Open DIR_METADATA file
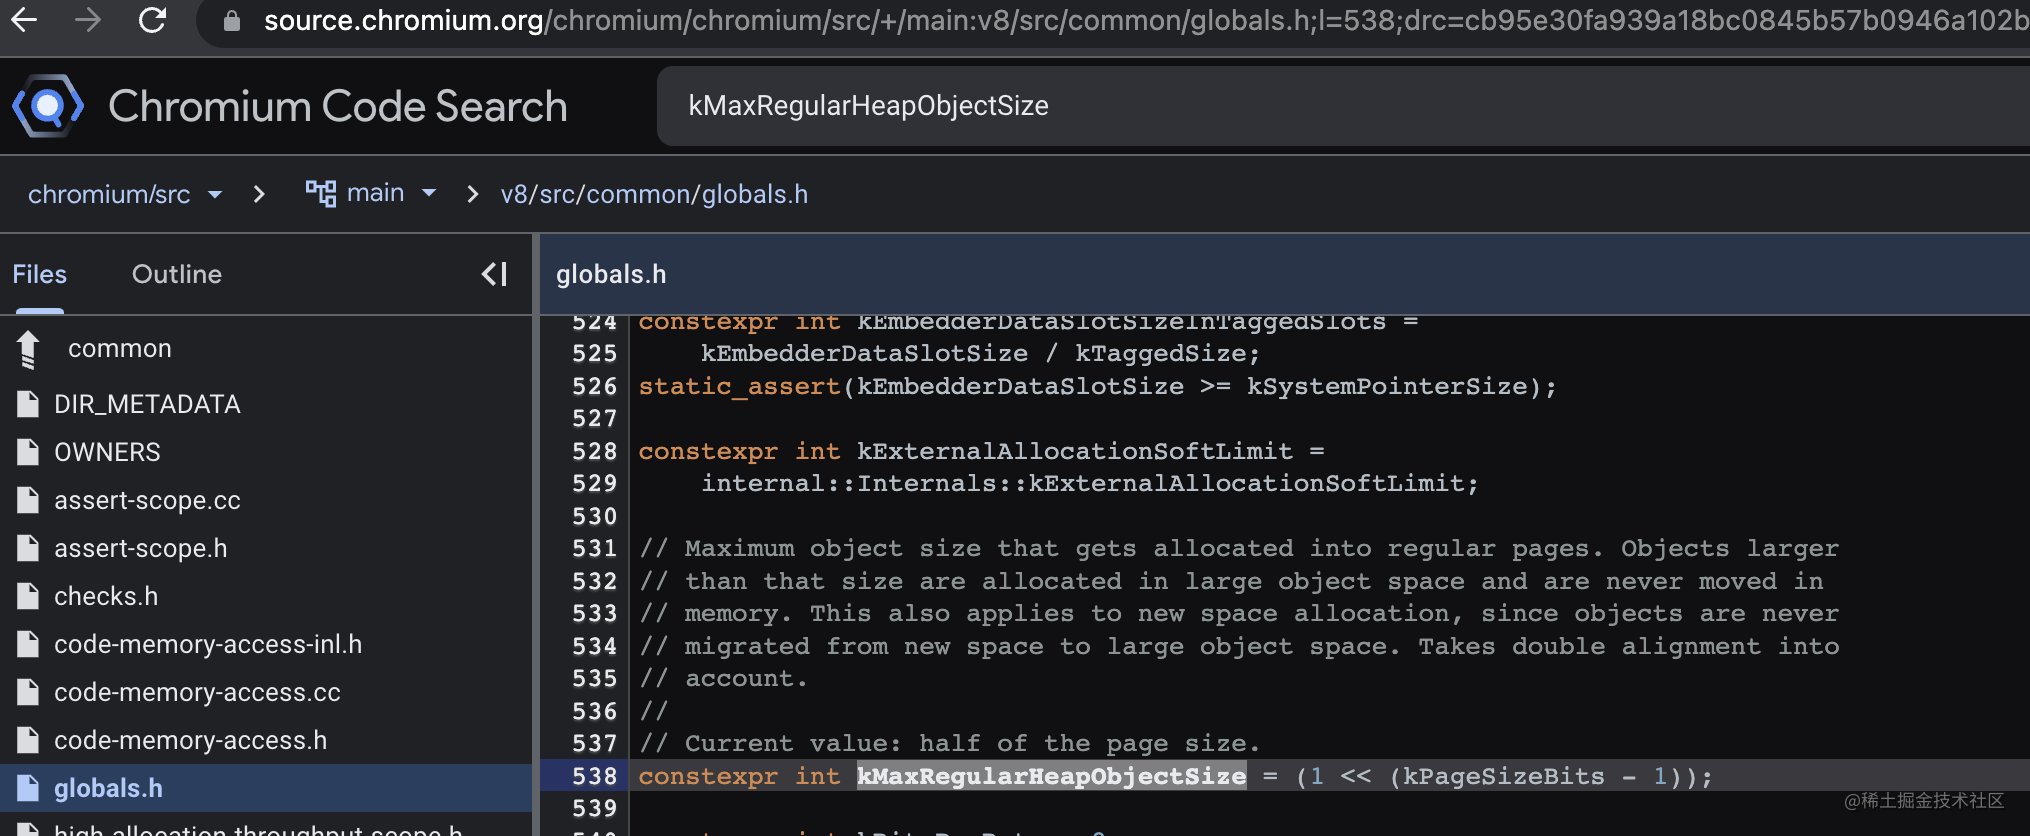2030x836 pixels. coord(147,404)
